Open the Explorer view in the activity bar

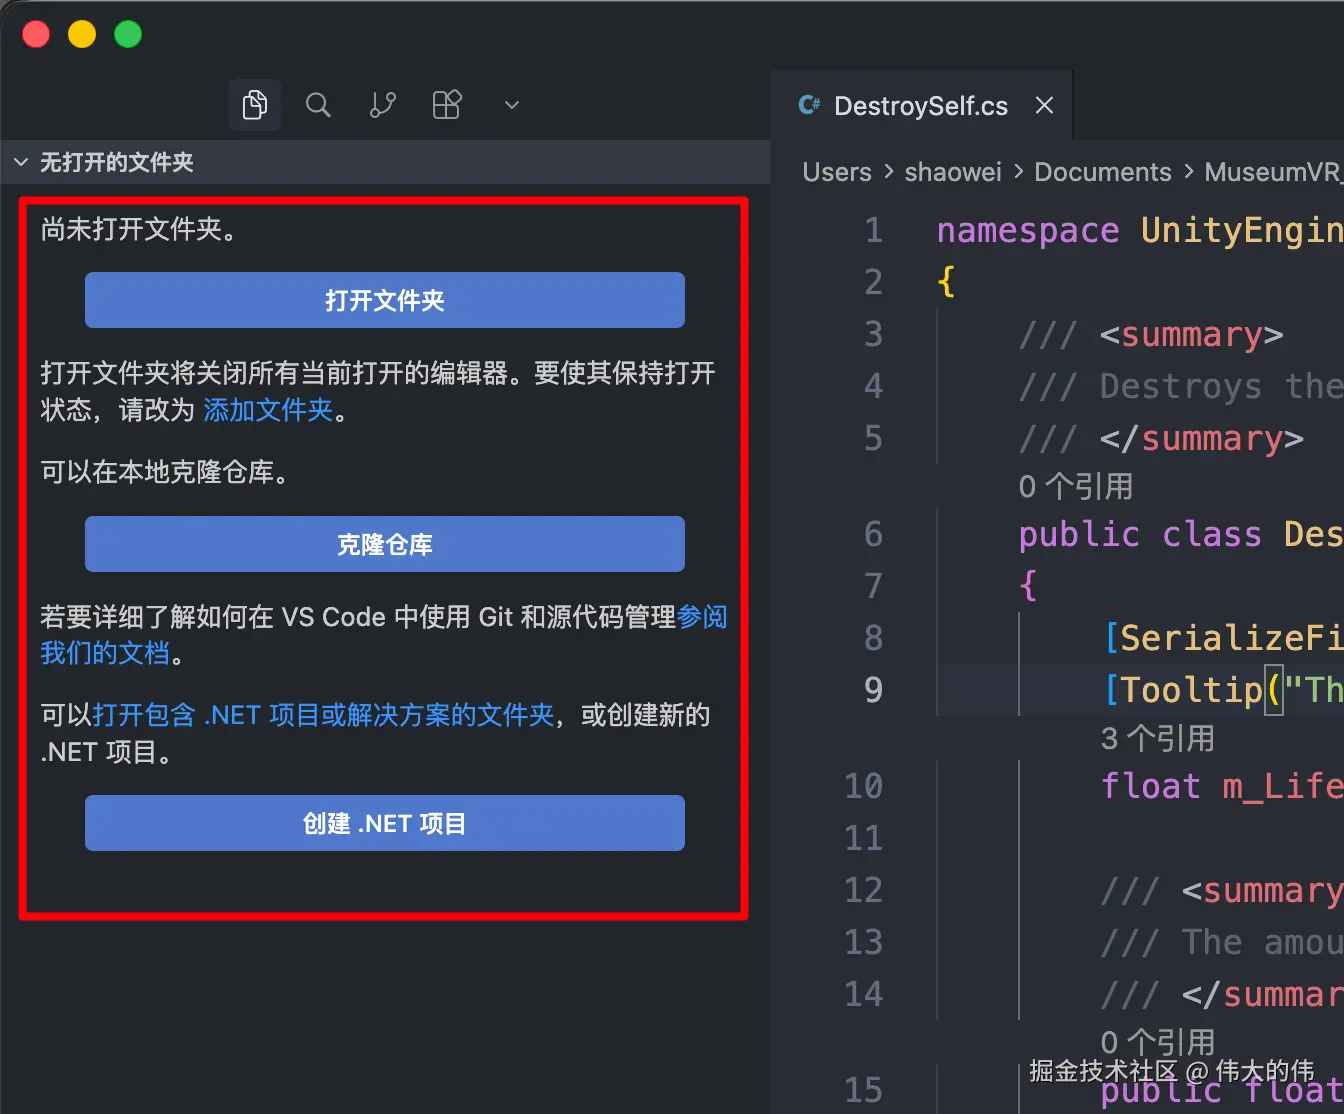pos(254,104)
